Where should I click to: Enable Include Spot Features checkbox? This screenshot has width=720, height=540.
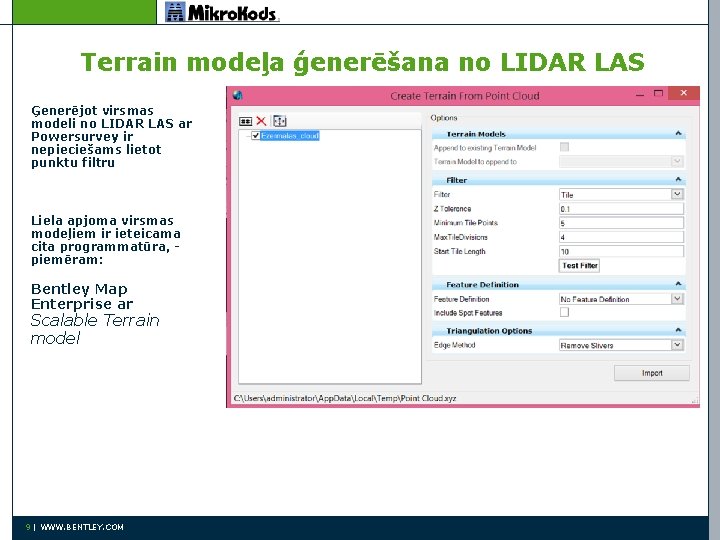[564, 312]
